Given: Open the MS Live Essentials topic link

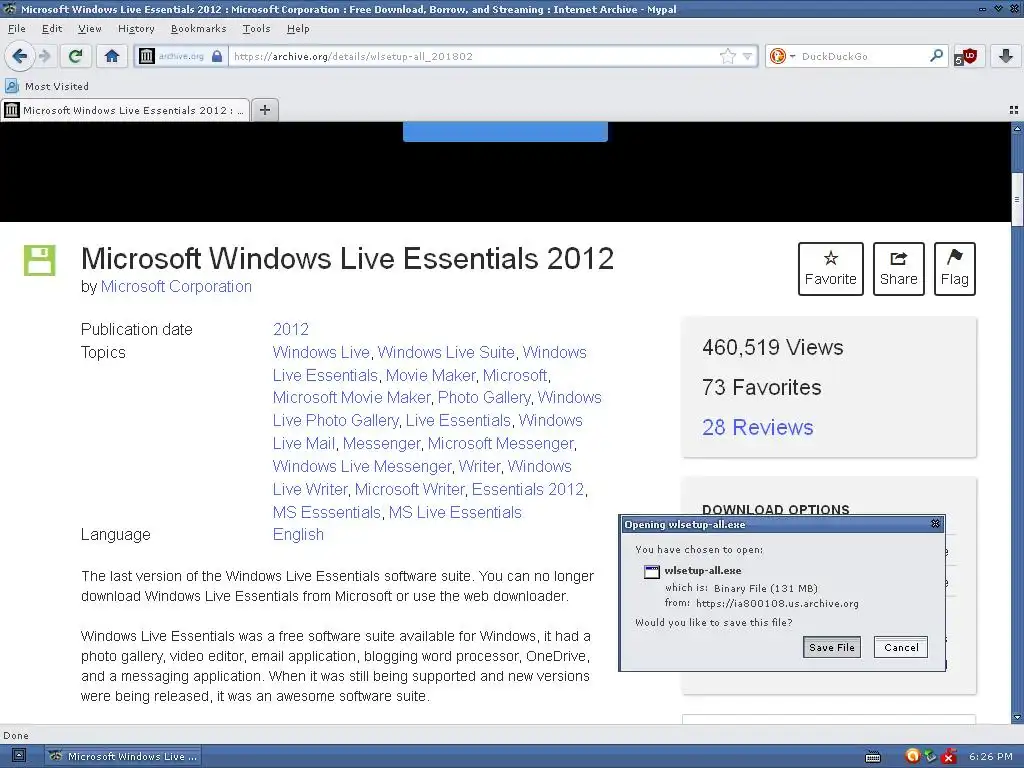Looking at the screenshot, I should (455, 513).
